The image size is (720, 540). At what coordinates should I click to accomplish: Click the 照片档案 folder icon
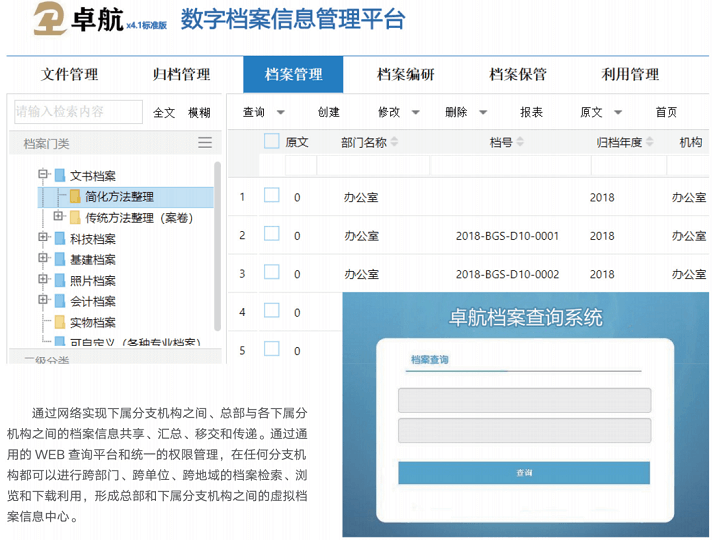[60, 280]
